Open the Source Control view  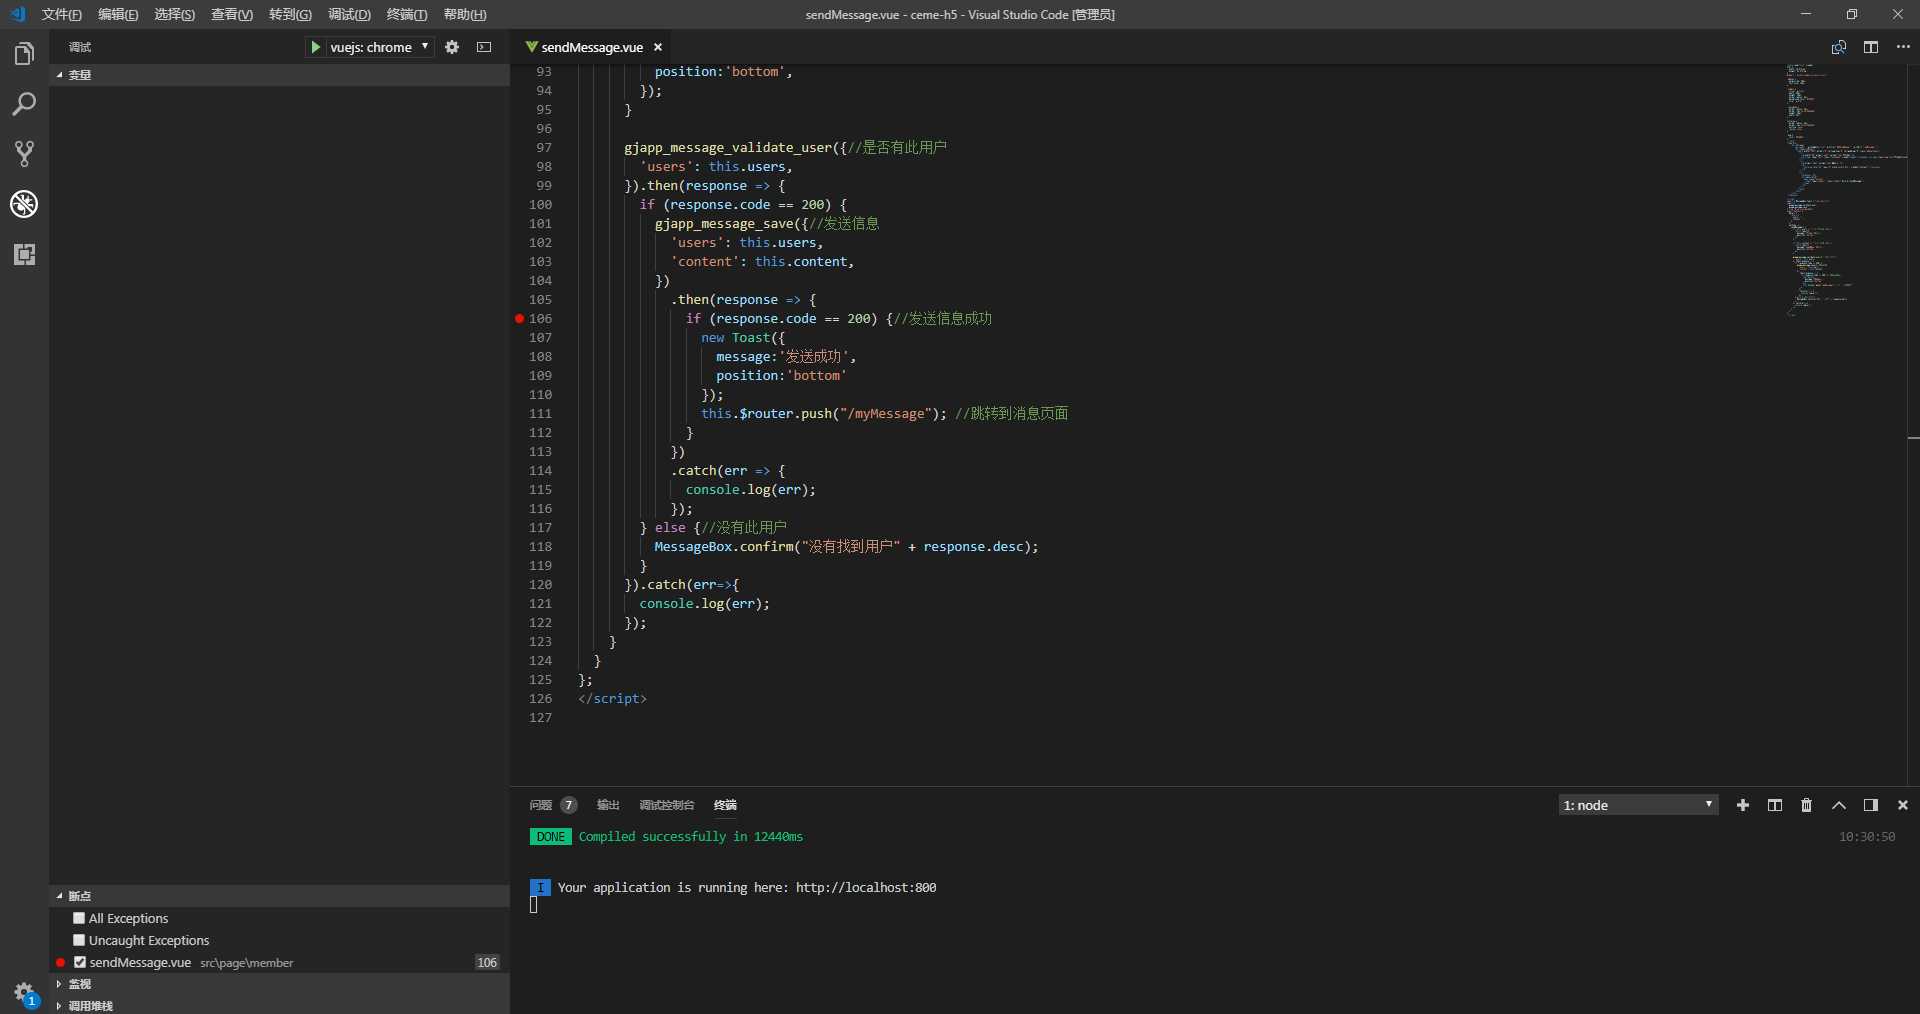[x=24, y=154]
